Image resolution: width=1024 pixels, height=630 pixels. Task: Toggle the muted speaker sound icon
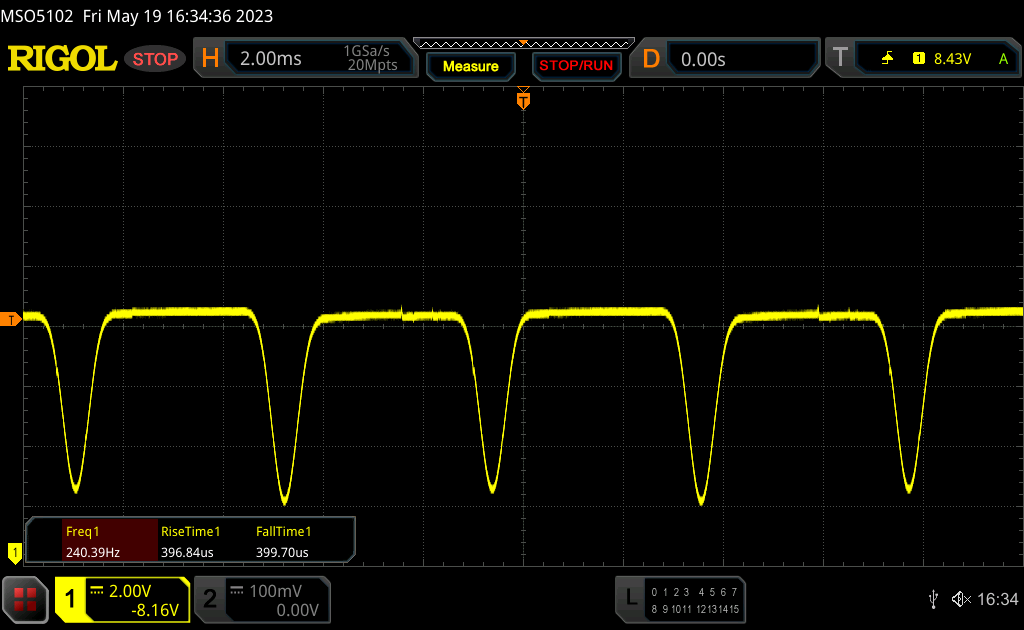tap(960, 599)
